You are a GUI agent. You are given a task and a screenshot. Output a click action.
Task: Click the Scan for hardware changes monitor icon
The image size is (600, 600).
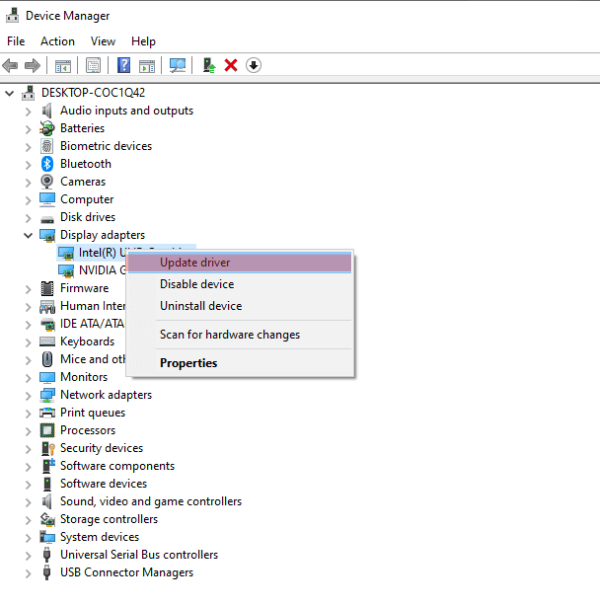pos(178,65)
